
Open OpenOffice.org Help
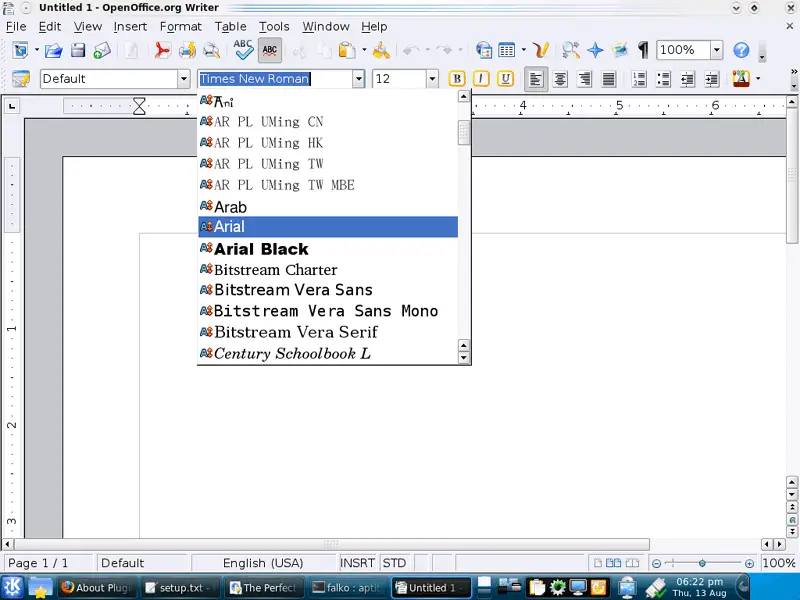coord(741,50)
